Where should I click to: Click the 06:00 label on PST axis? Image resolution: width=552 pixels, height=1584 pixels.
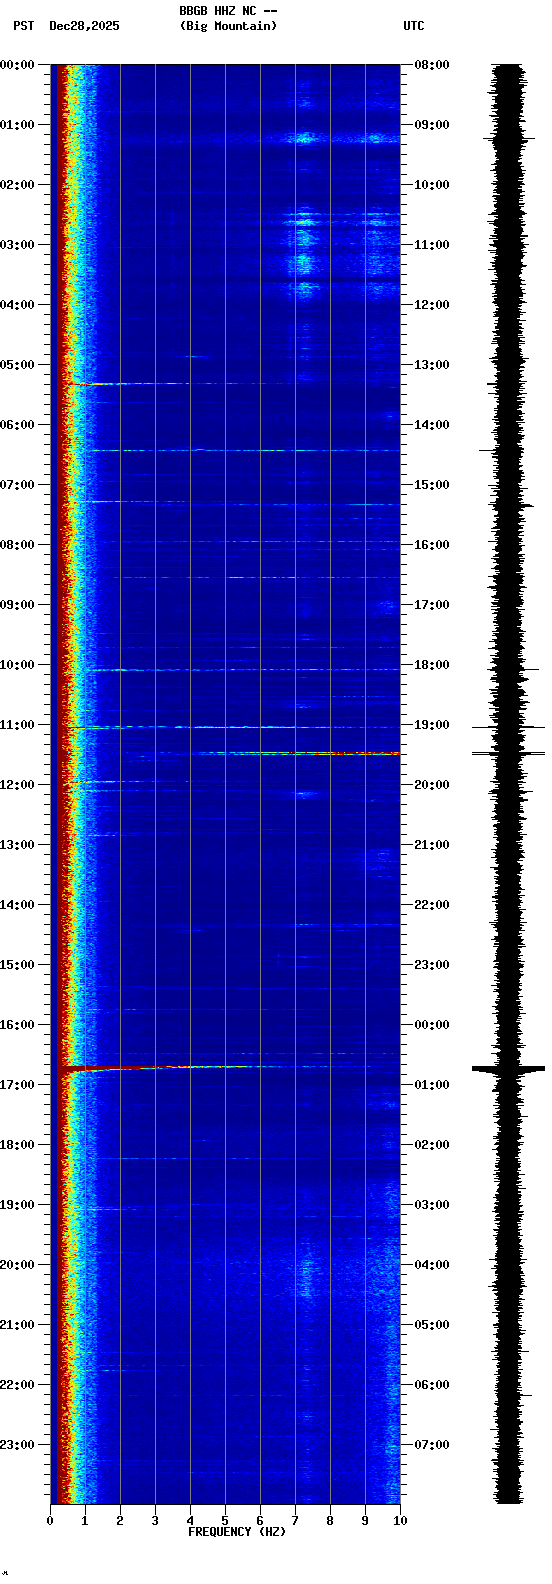17,425
